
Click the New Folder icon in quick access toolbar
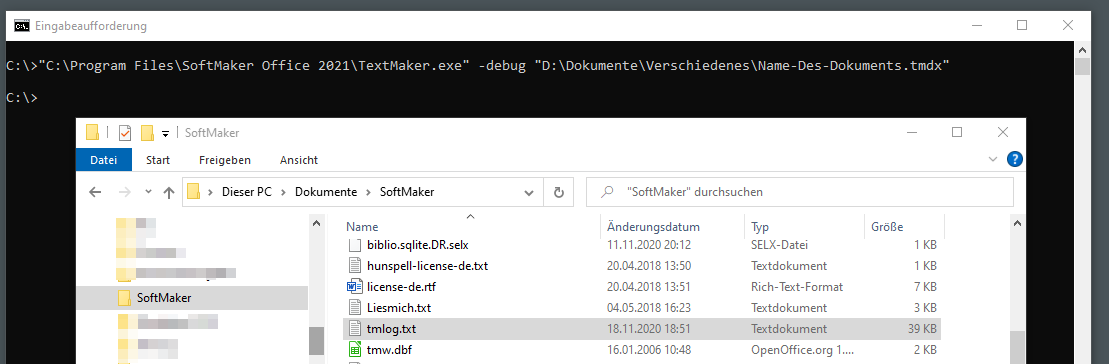click(x=147, y=132)
